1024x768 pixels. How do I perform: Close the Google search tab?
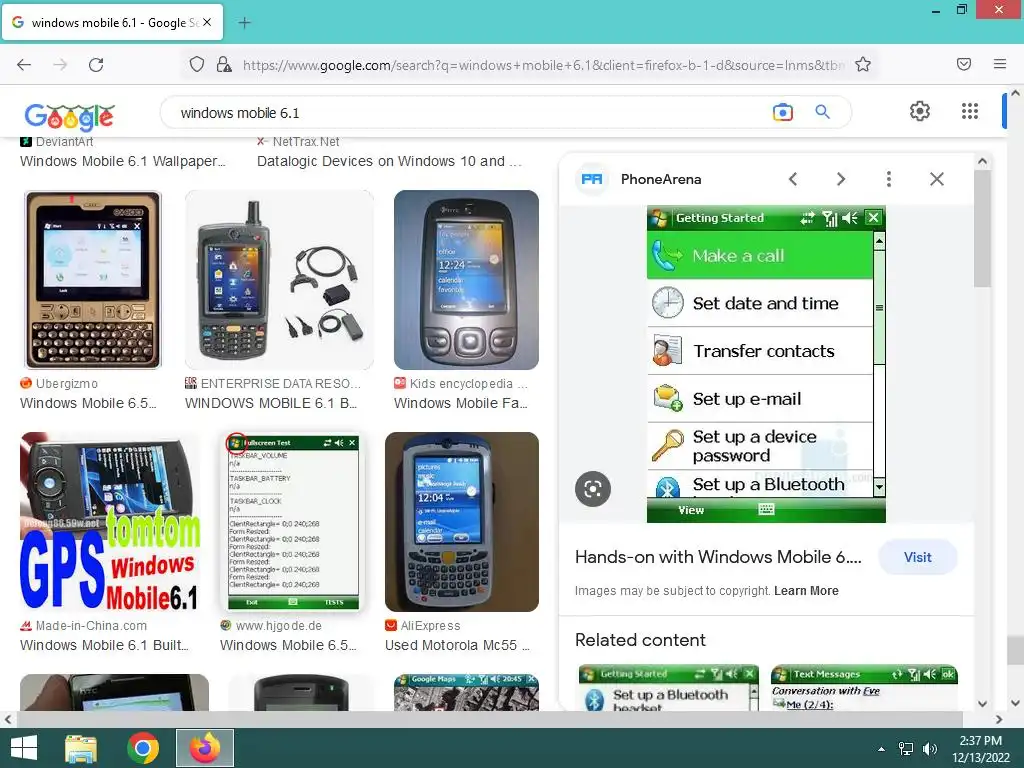[207, 22]
